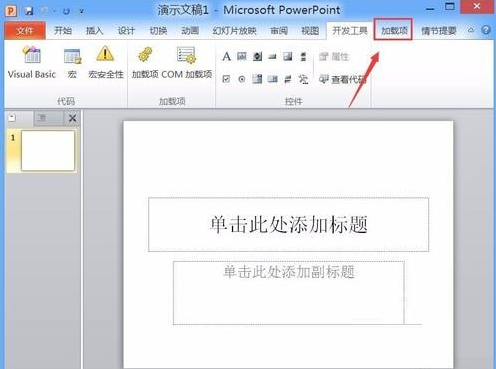Click the PowerPoint application icon
The width and height of the screenshot is (496, 369).
point(11,11)
